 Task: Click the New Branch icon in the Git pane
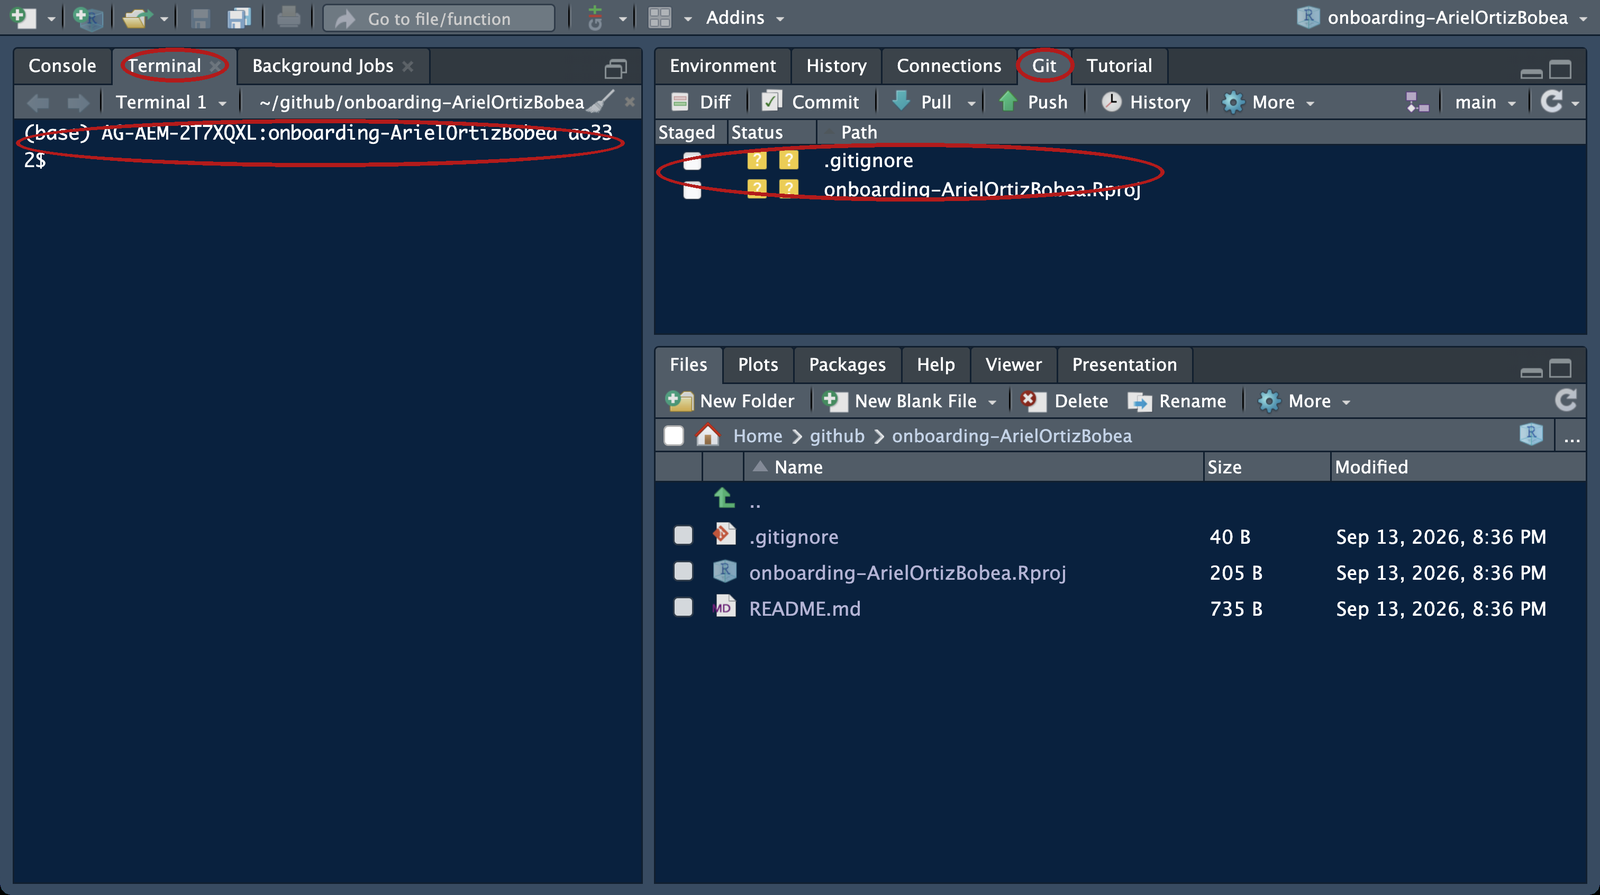1417,102
